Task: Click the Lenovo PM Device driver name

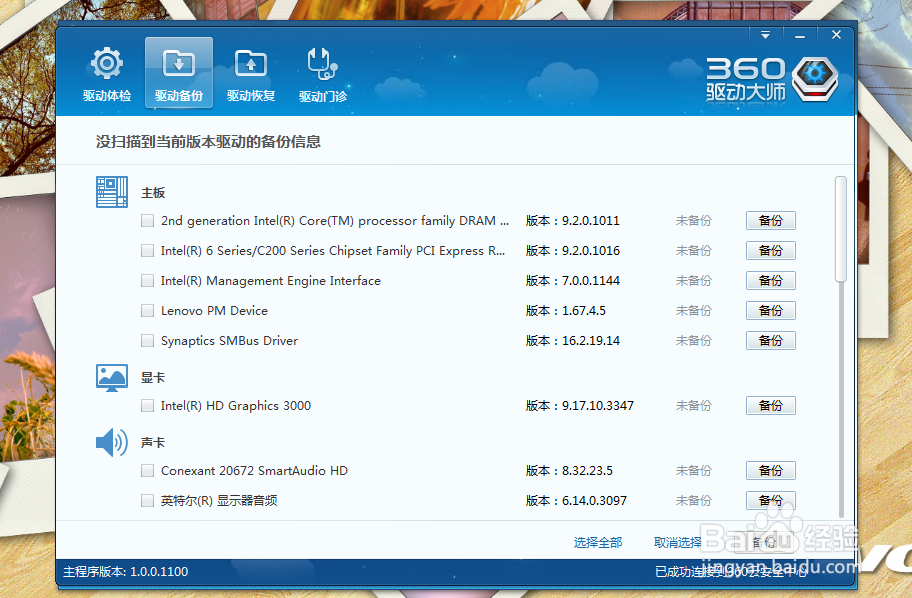Action: click(215, 311)
